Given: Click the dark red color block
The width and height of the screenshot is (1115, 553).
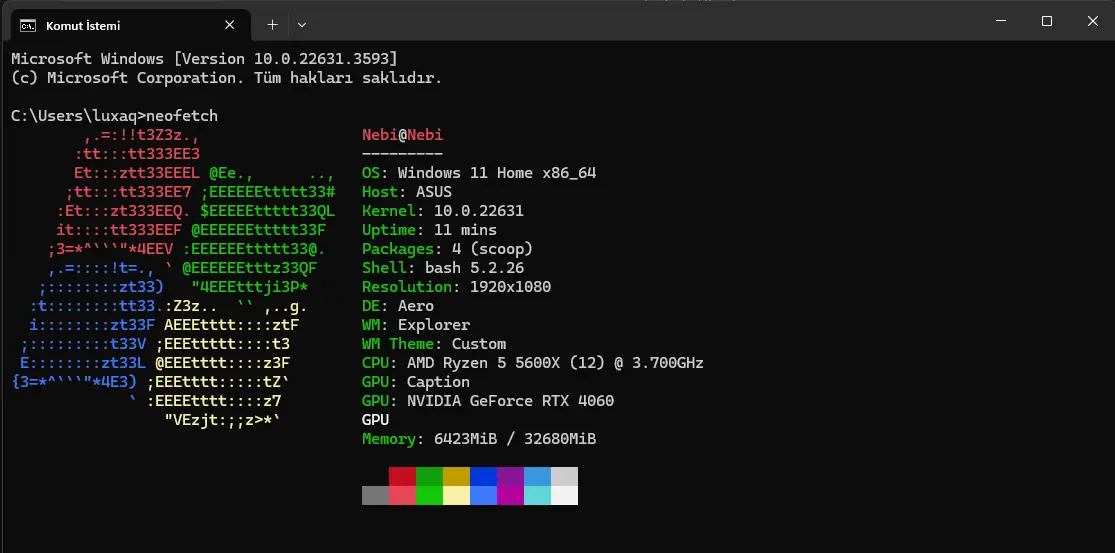Looking at the screenshot, I should [x=402, y=476].
